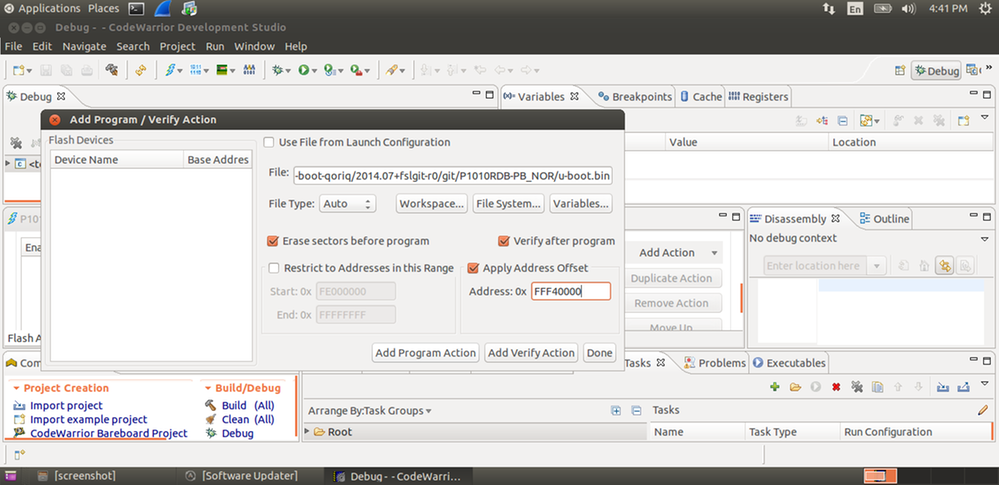This screenshot has width=999, height=485.
Task: Click the collapse-all minus icon near Arrange By
Action: pyautogui.click(x=636, y=410)
